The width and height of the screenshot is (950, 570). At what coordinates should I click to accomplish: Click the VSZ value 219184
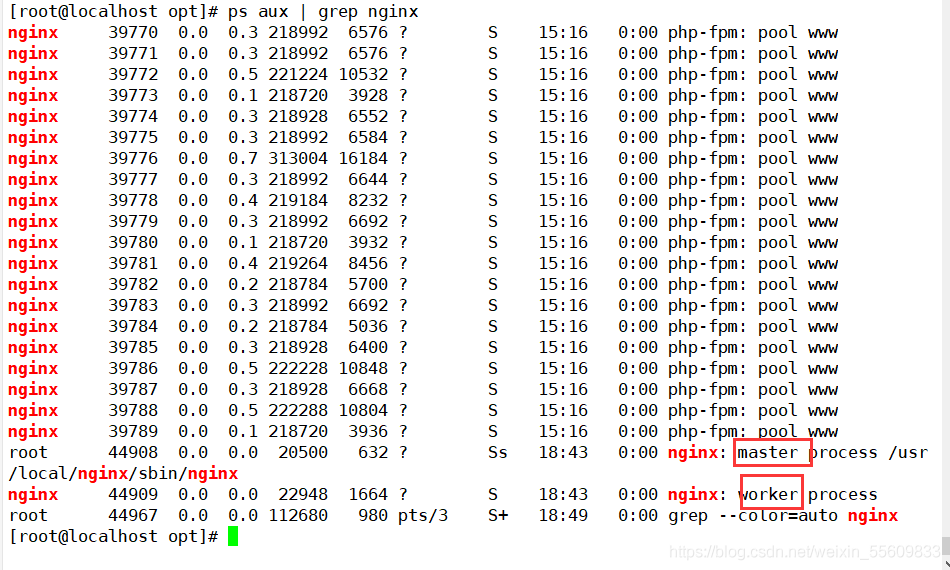pos(298,200)
